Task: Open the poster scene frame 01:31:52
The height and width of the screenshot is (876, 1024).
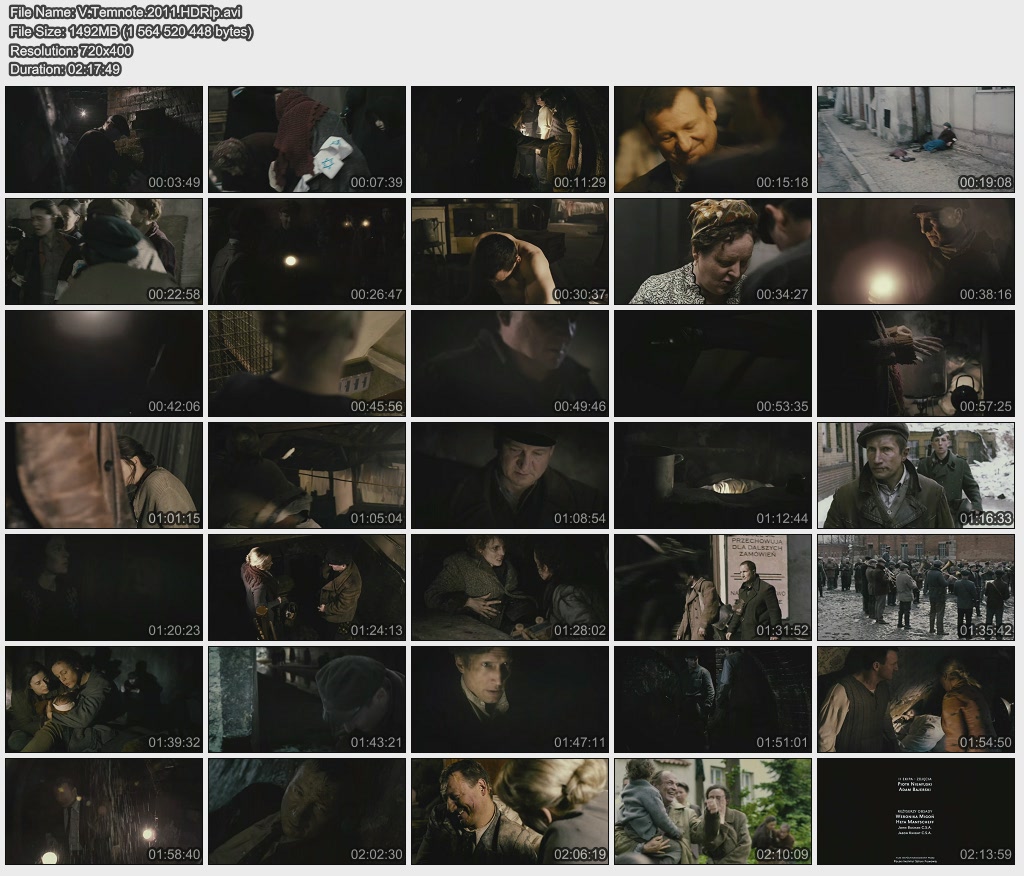Action: (713, 587)
